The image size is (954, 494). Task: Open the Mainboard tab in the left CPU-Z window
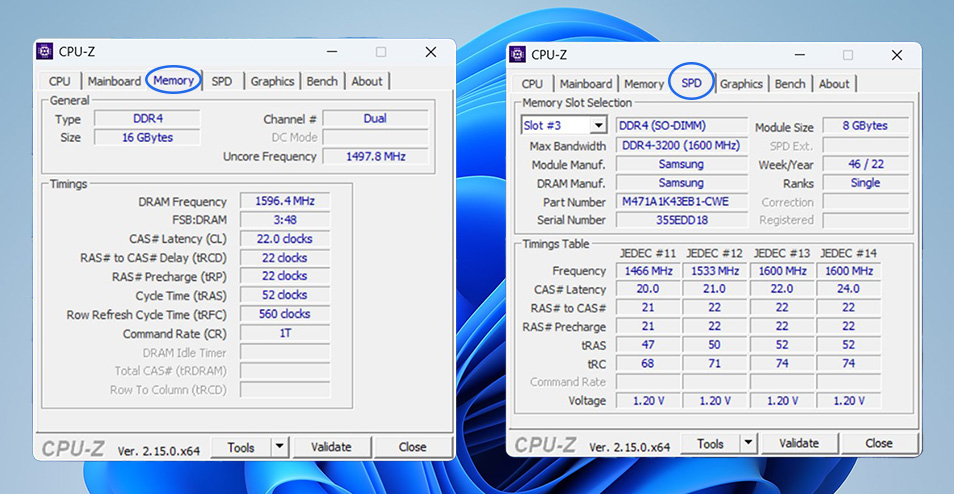click(114, 81)
